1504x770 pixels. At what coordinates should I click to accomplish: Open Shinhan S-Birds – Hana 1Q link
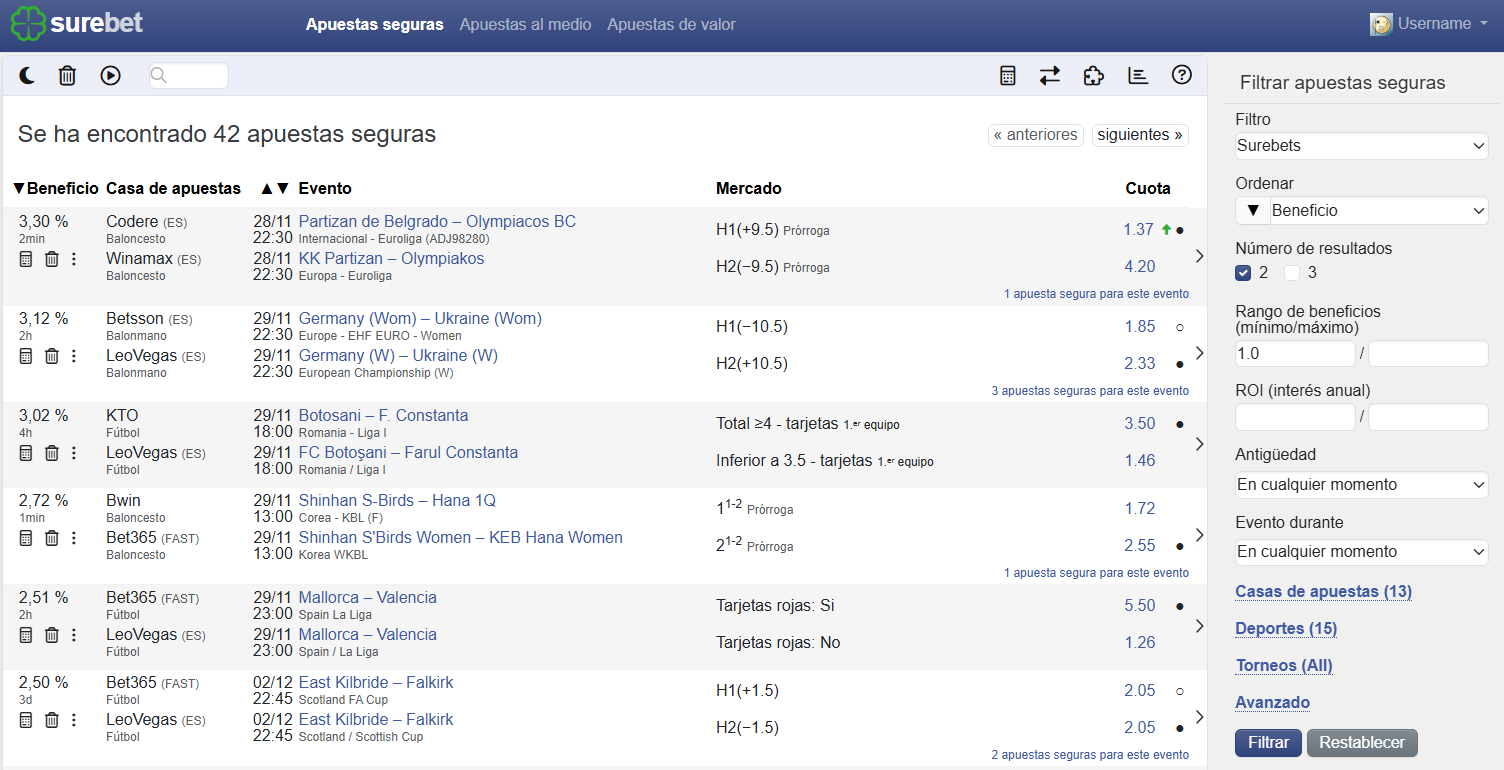[397, 500]
